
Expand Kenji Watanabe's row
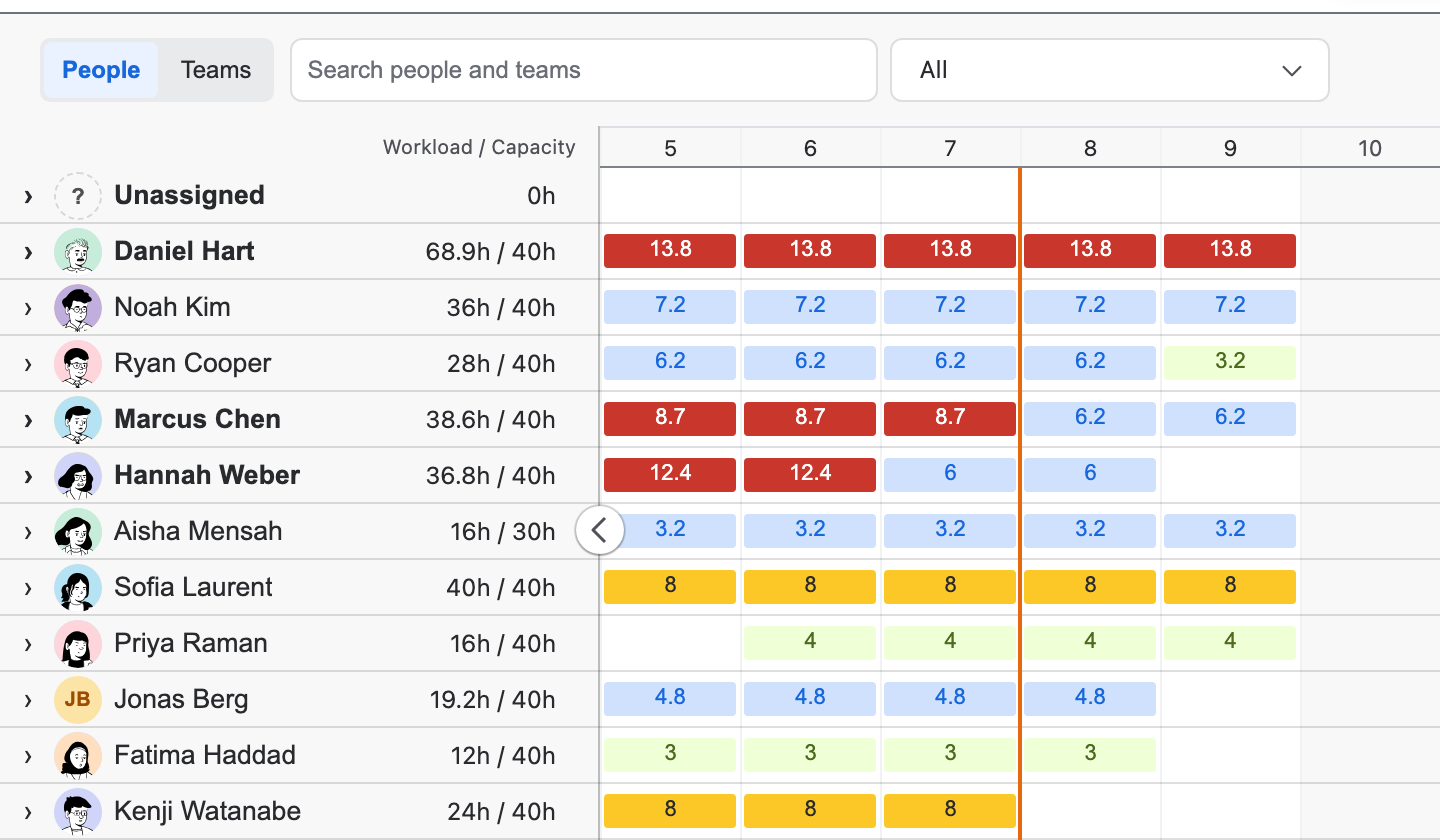point(28,812)
